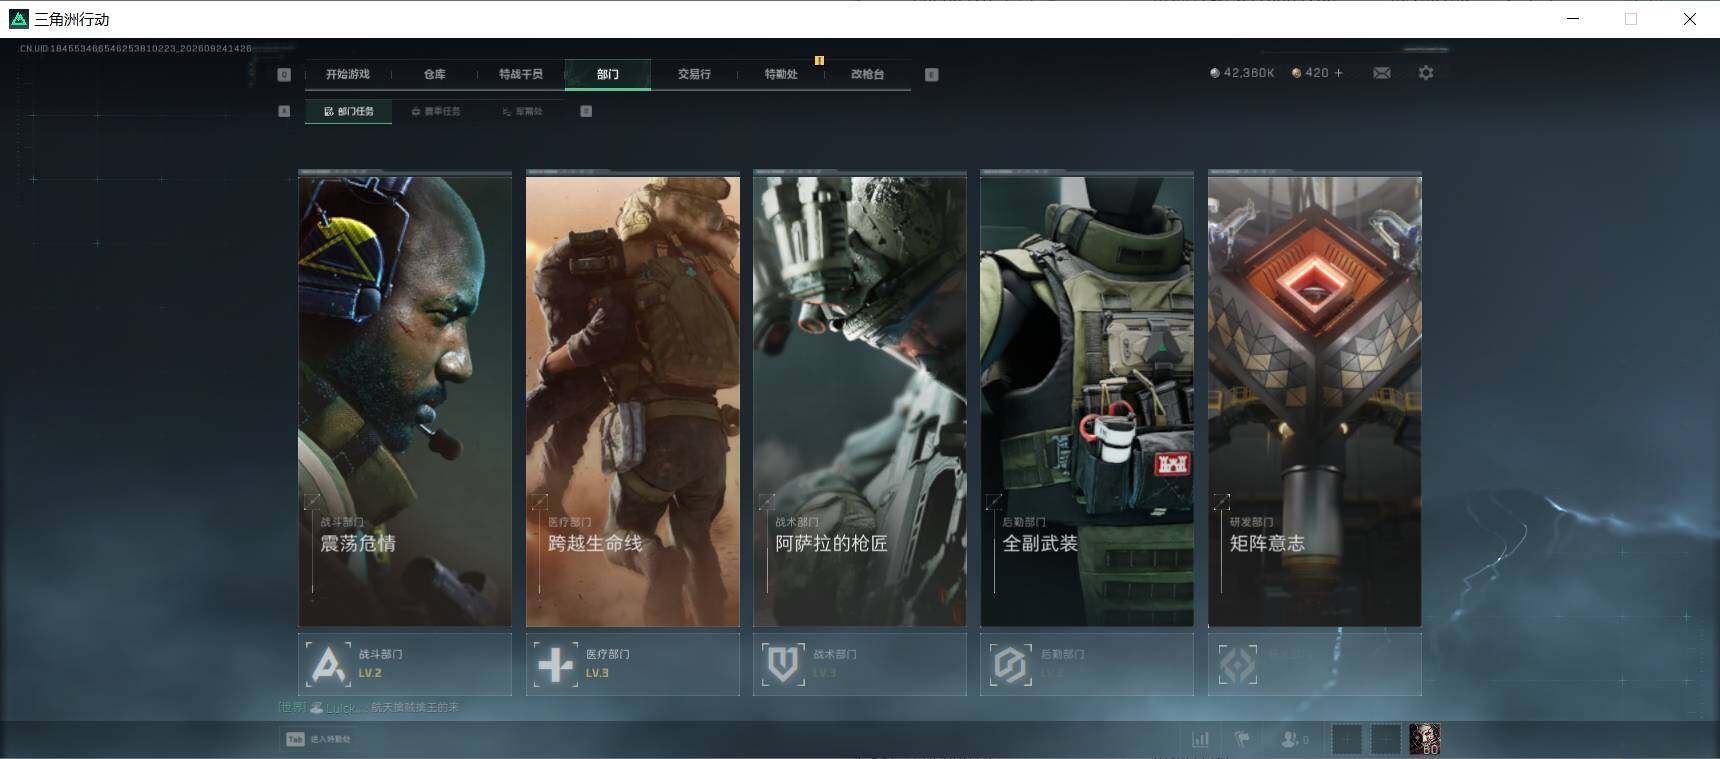The image size is (1720, 759).
Task: Switch to the 改枪台 tab
Action: pos(867,74)
